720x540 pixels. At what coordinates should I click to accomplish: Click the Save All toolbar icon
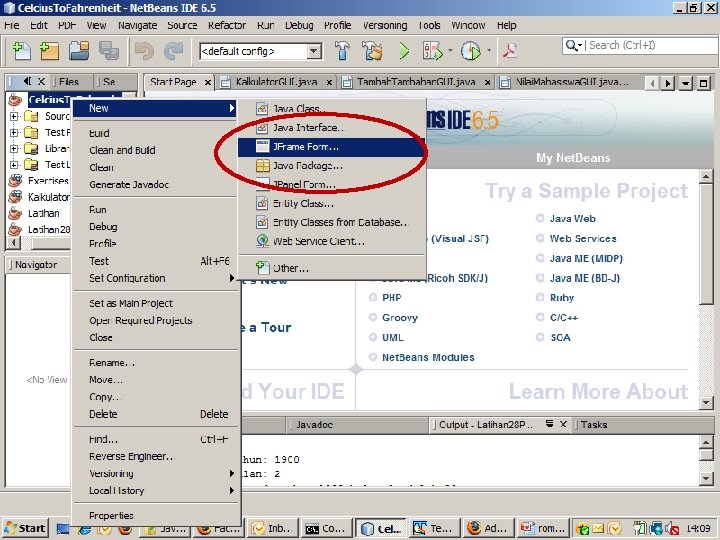pyautogui.click(x=109, y=51)
